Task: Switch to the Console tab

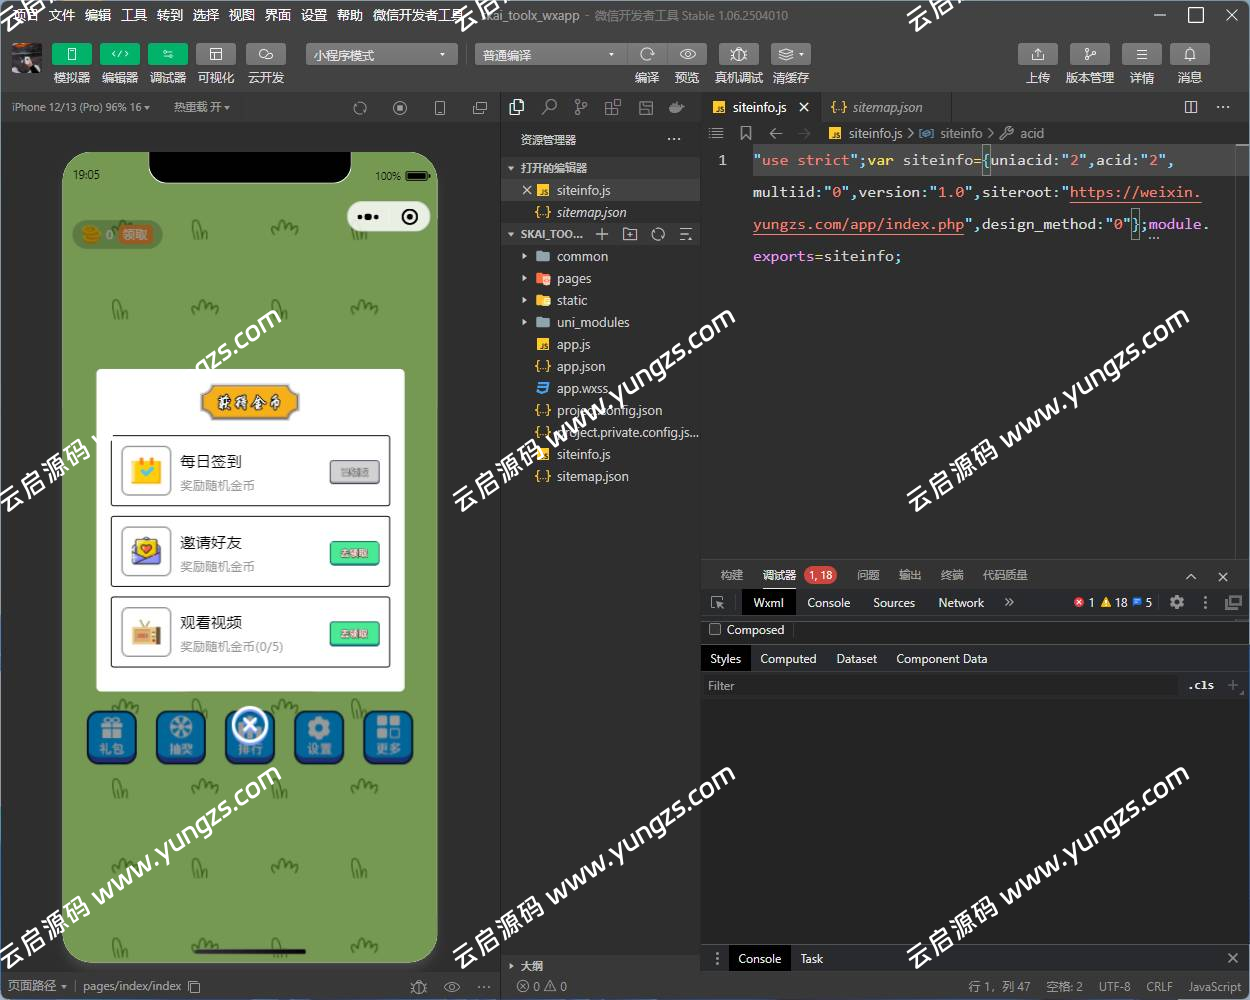Action: tap(828, 603)
